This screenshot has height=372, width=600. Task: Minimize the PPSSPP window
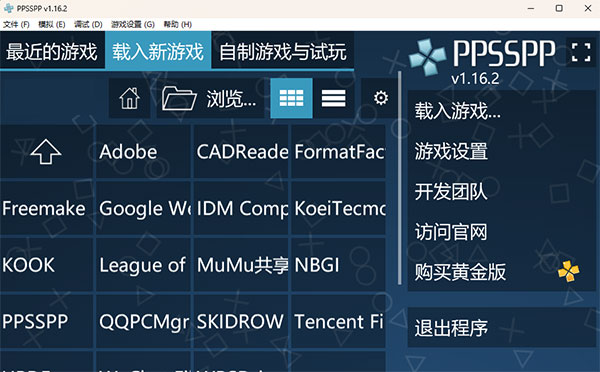click(x=531, y=8)
